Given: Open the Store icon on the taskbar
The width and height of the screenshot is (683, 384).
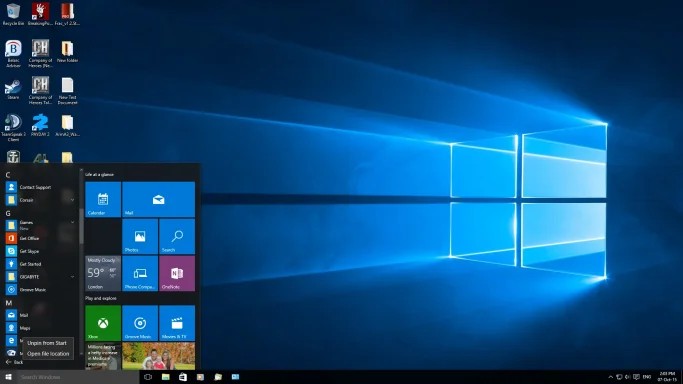Looking at the screenshot, I should (183, 377).
